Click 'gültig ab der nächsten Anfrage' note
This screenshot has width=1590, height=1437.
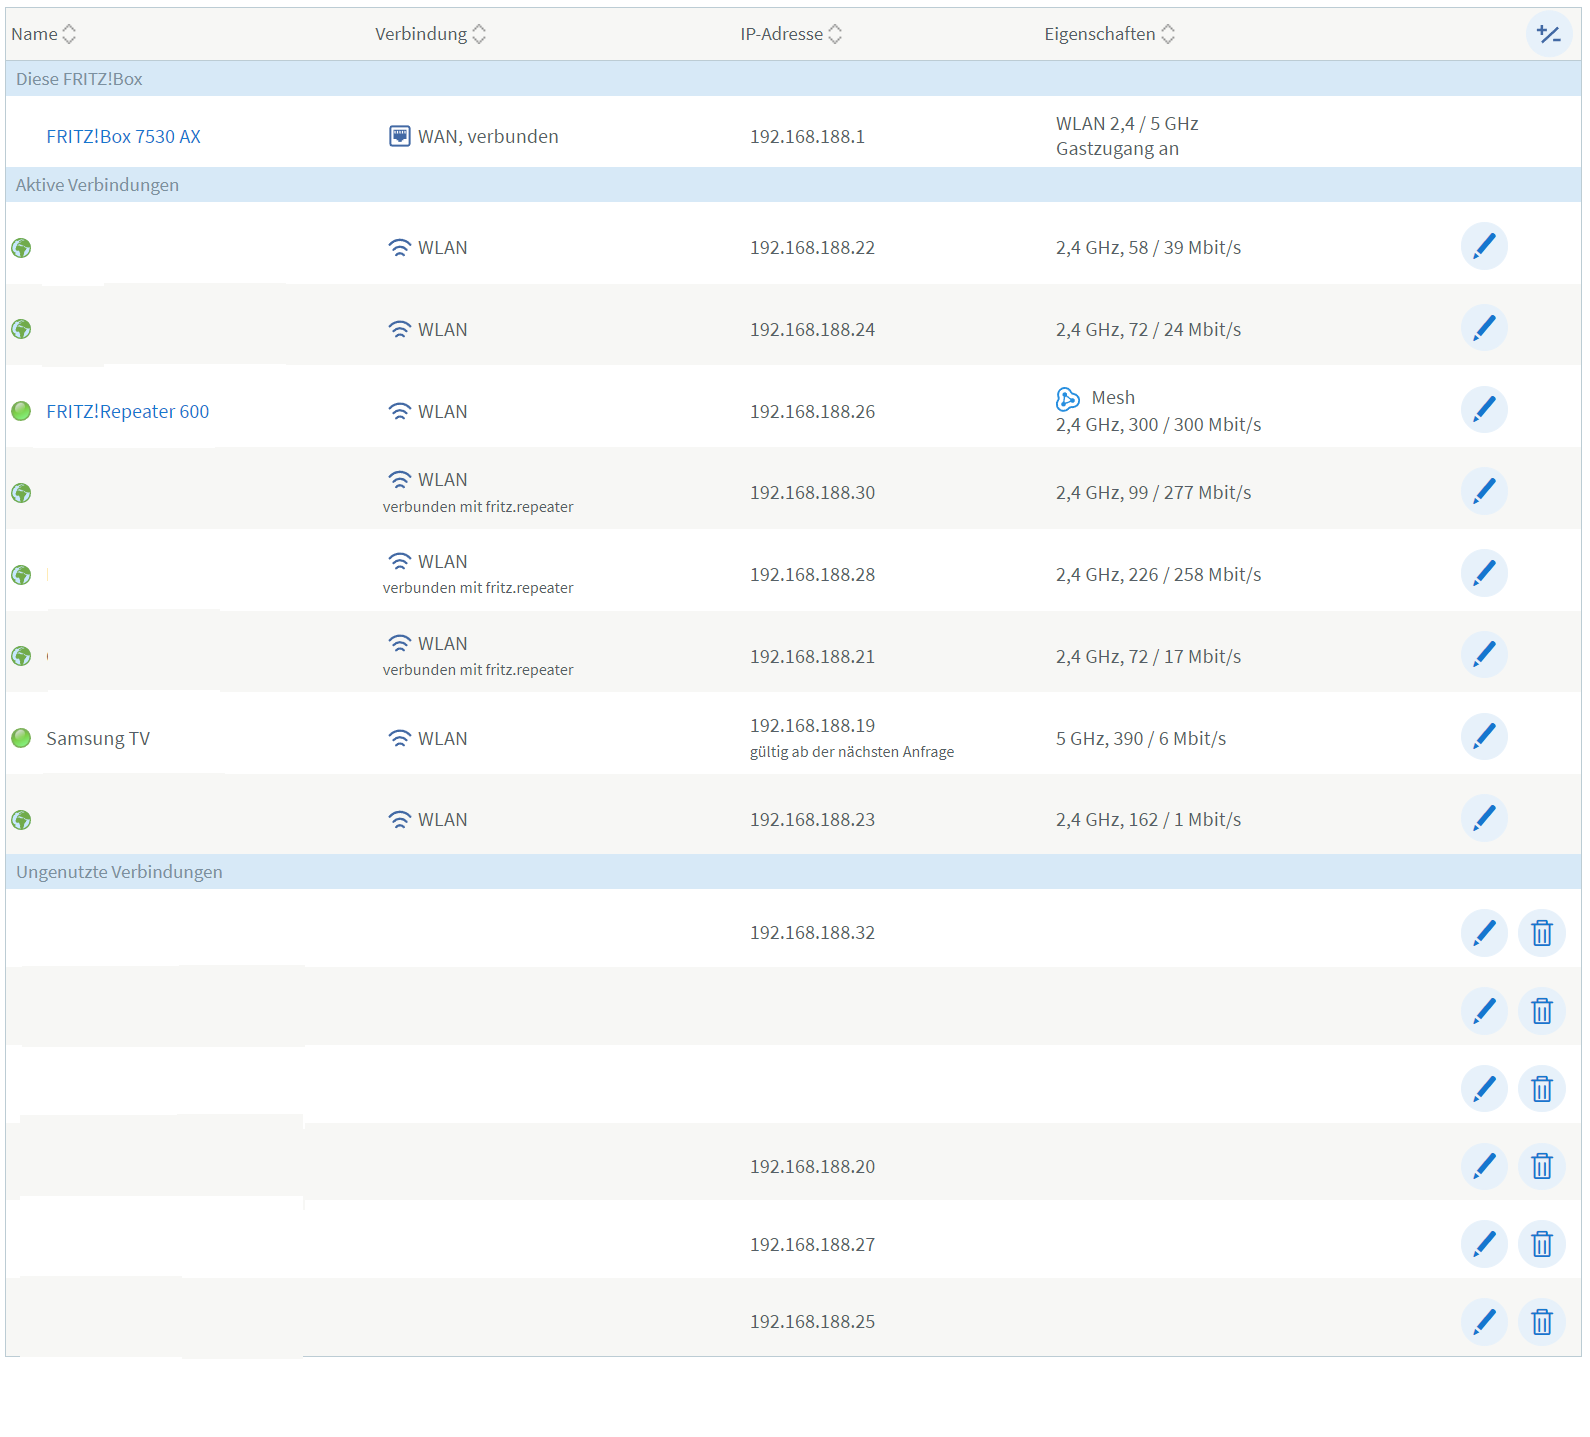(852, 752)
